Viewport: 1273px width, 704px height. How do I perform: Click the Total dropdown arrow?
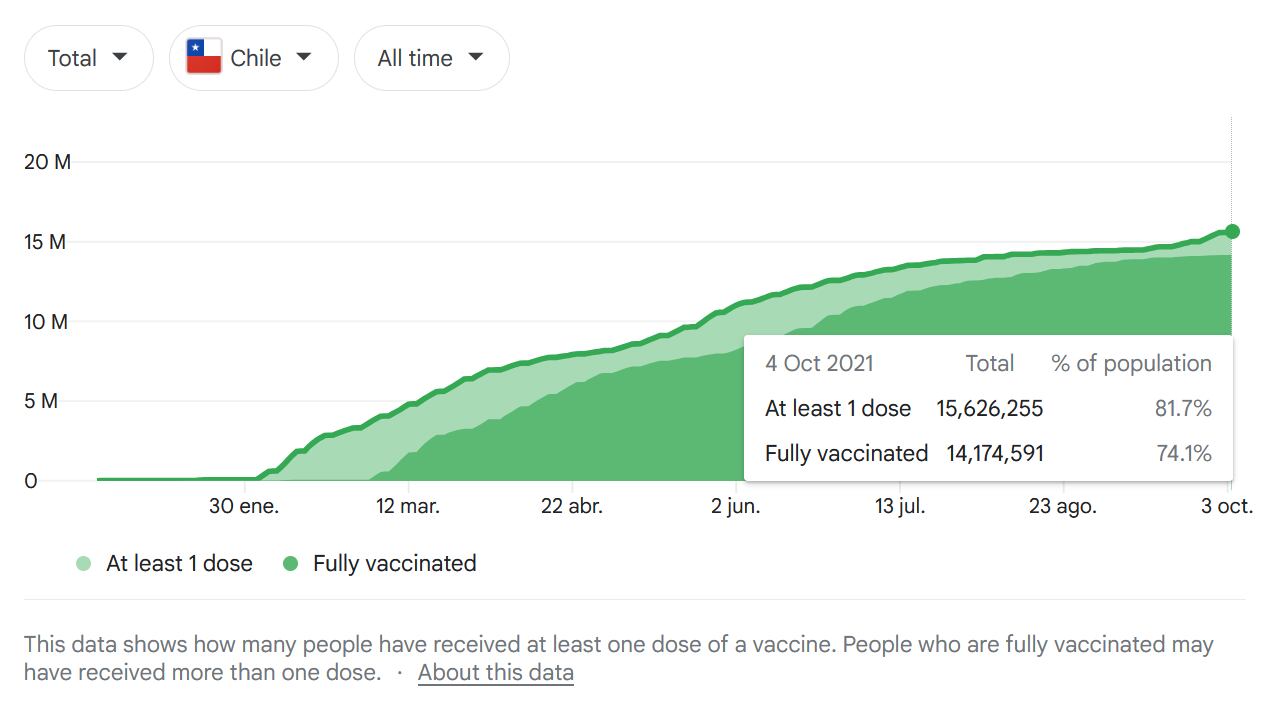point(120,57)
